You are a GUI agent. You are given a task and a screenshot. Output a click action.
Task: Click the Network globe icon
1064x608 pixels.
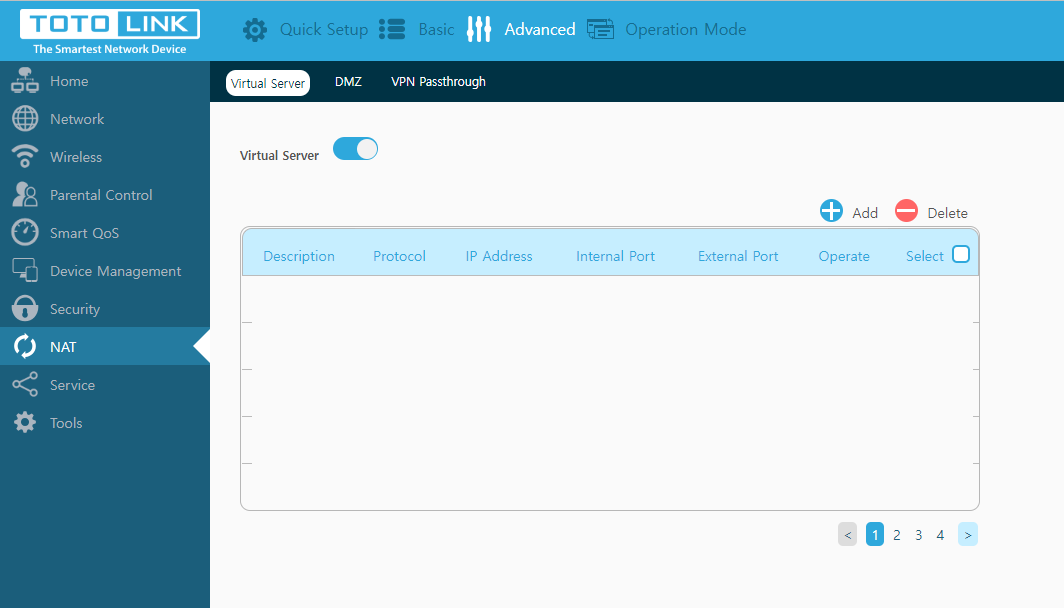point(25,119)
